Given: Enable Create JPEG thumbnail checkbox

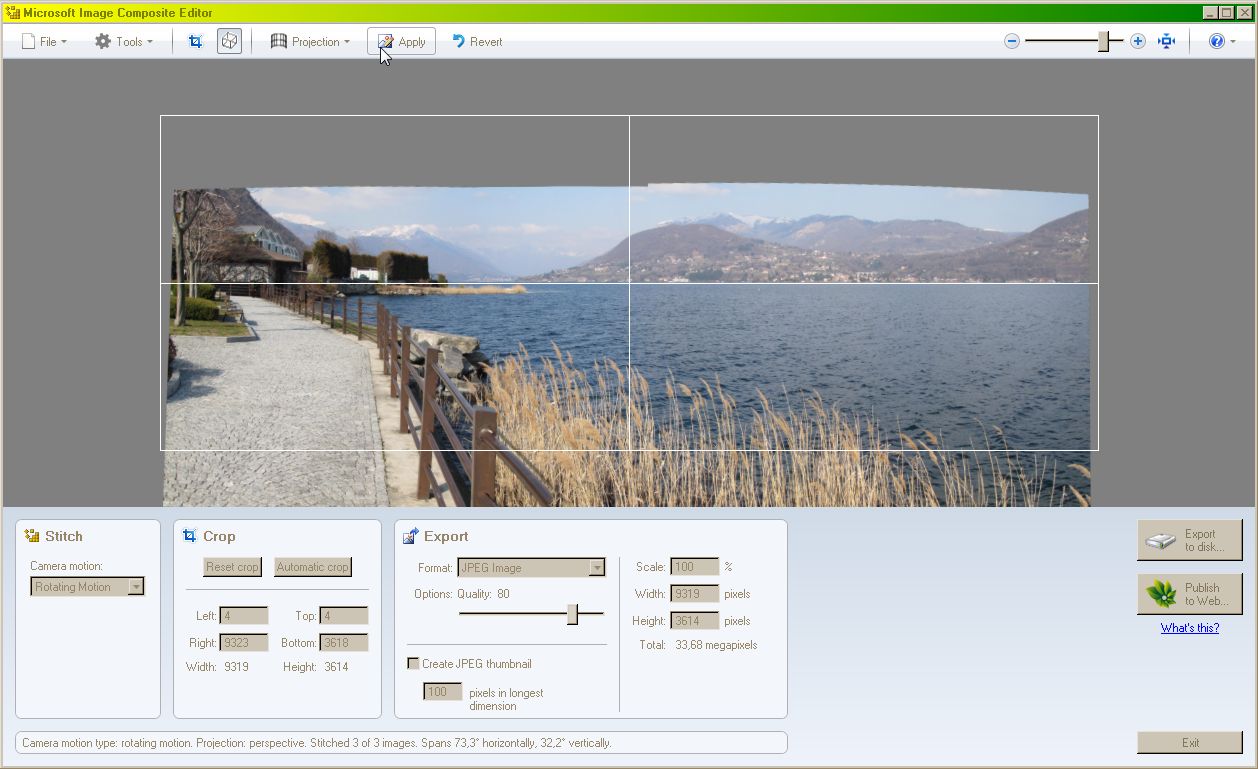Looking at the screenshot, I should click(x=413, y=664).
